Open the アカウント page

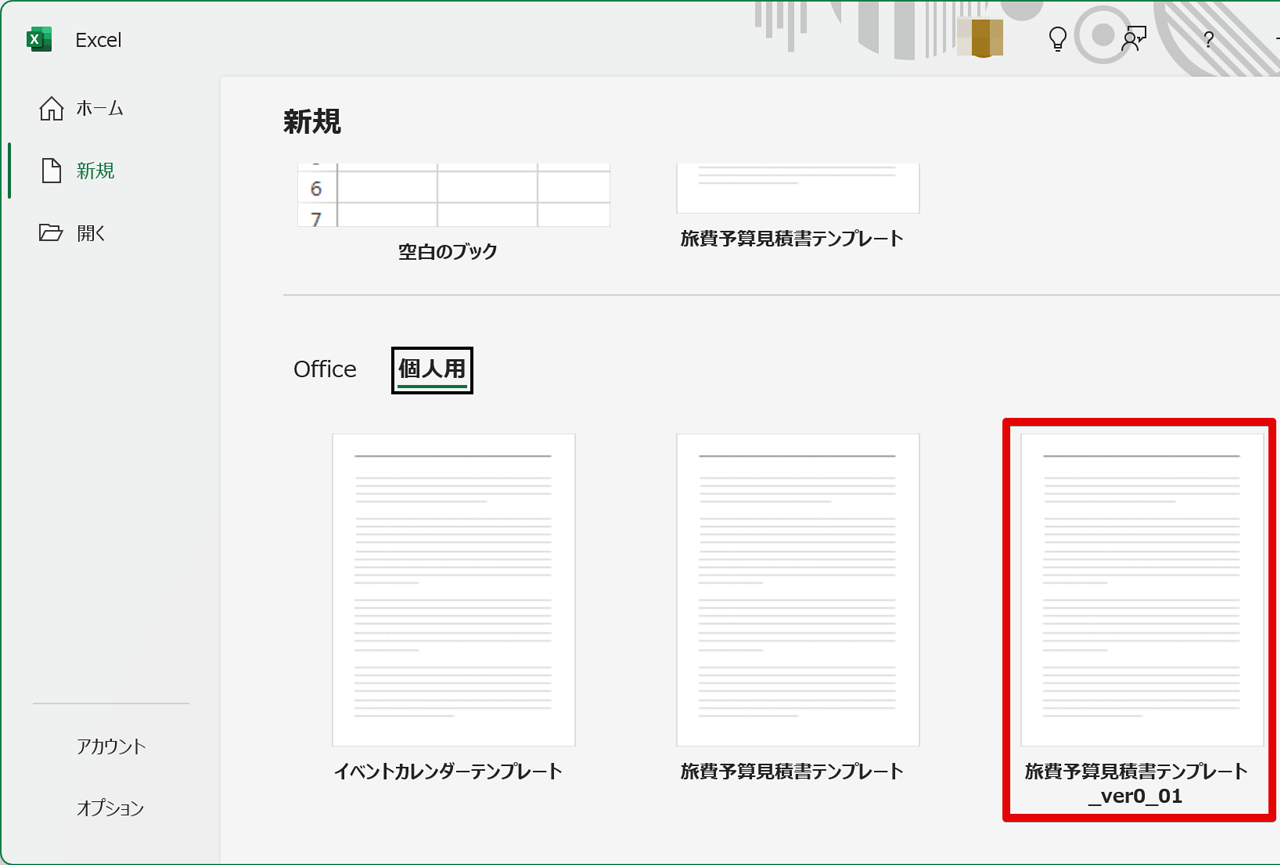(x=111, y=746)
